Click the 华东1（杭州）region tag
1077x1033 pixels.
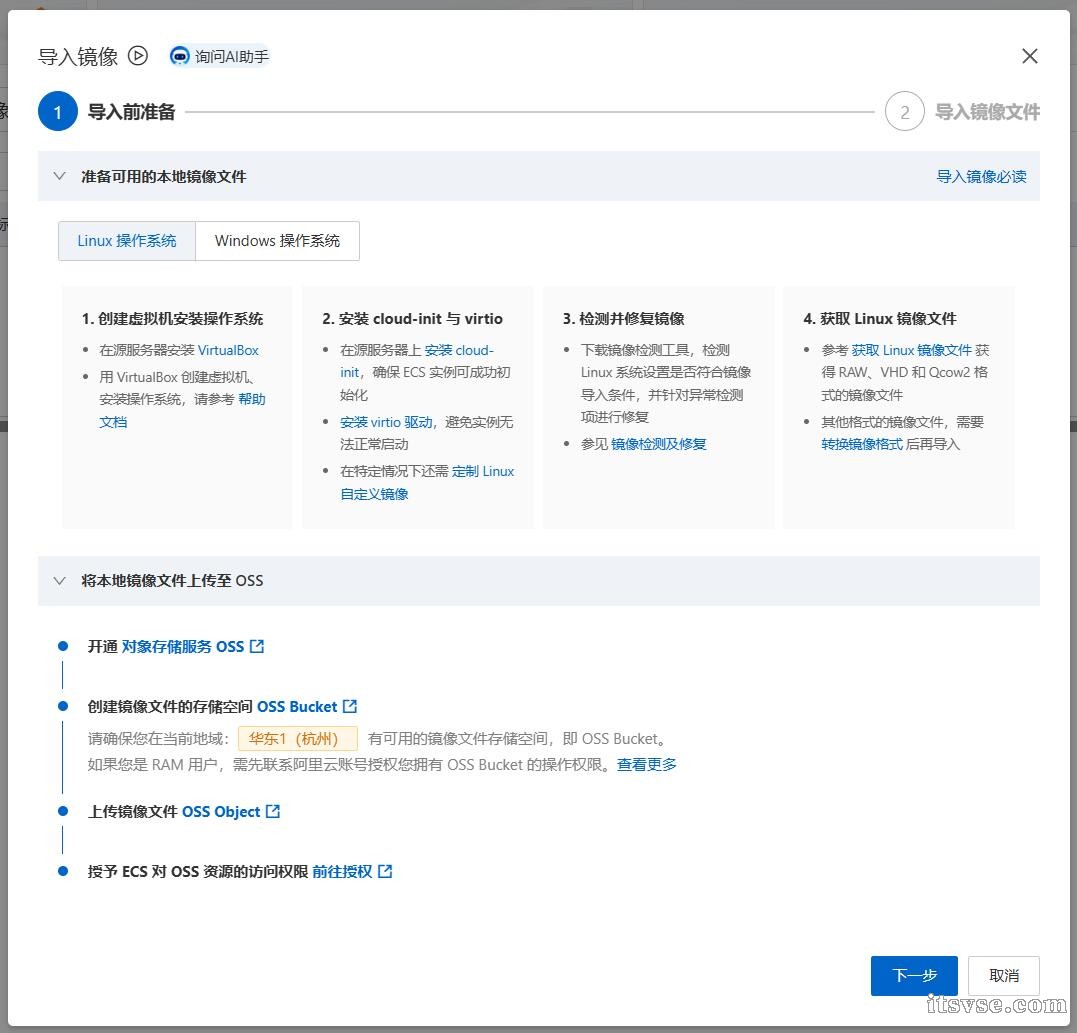297,739
